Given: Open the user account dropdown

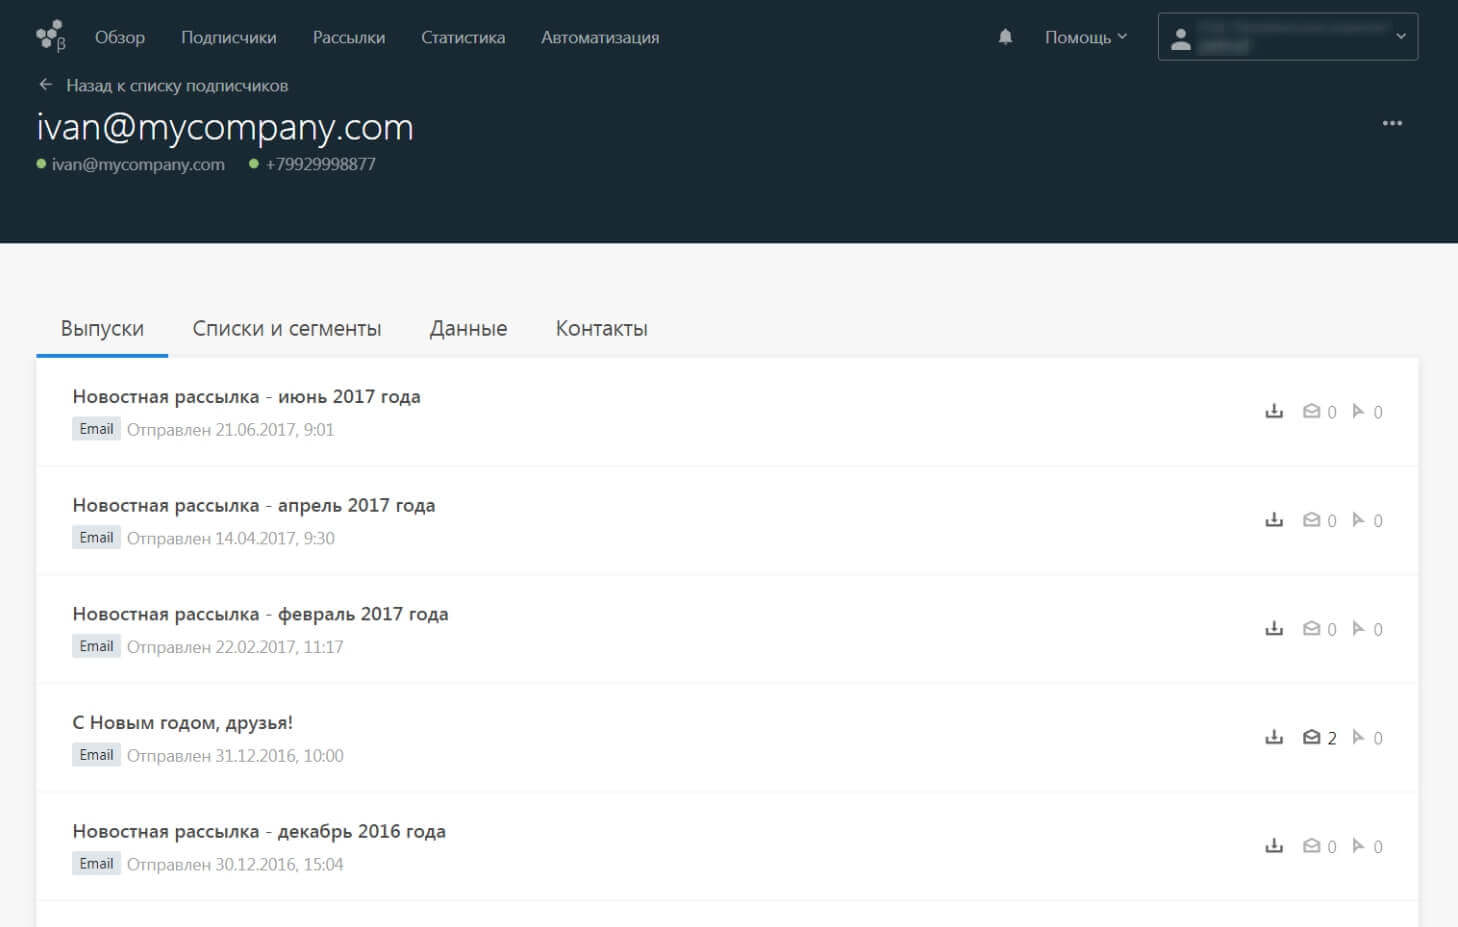Looking at the screenshot, I should [x=1287, y=37].
